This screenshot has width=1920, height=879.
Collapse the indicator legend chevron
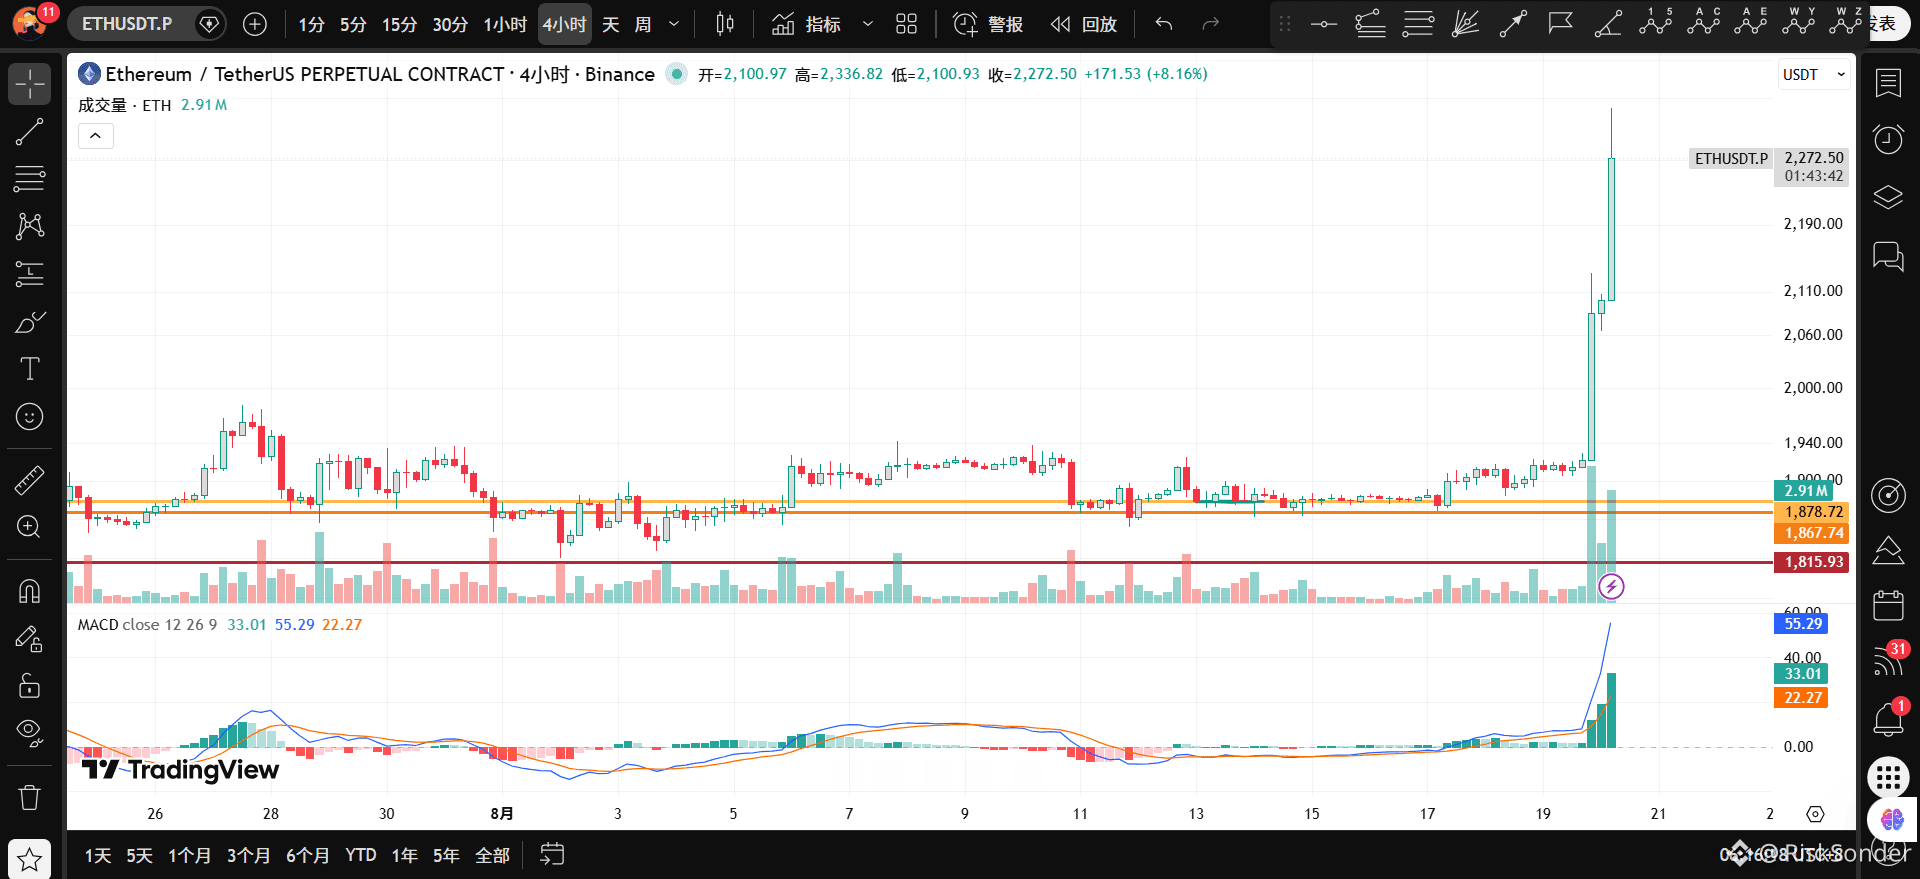96,136
